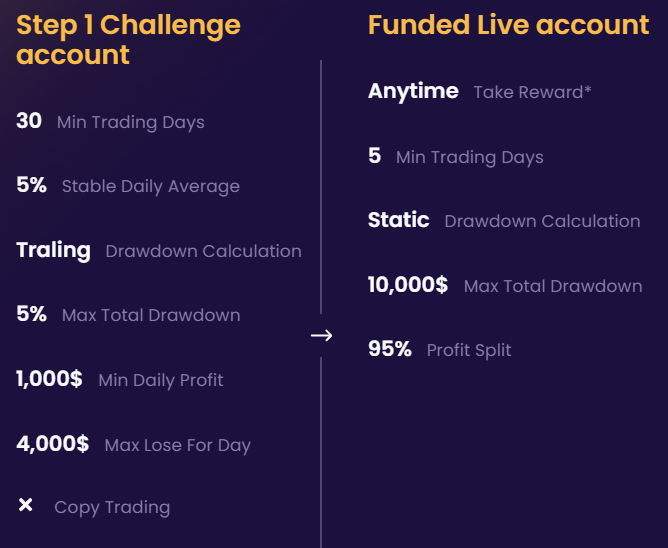Click the 5% Max Total Drawdown value
This screenshot has width=668, height=548.
tap(31, 314)
